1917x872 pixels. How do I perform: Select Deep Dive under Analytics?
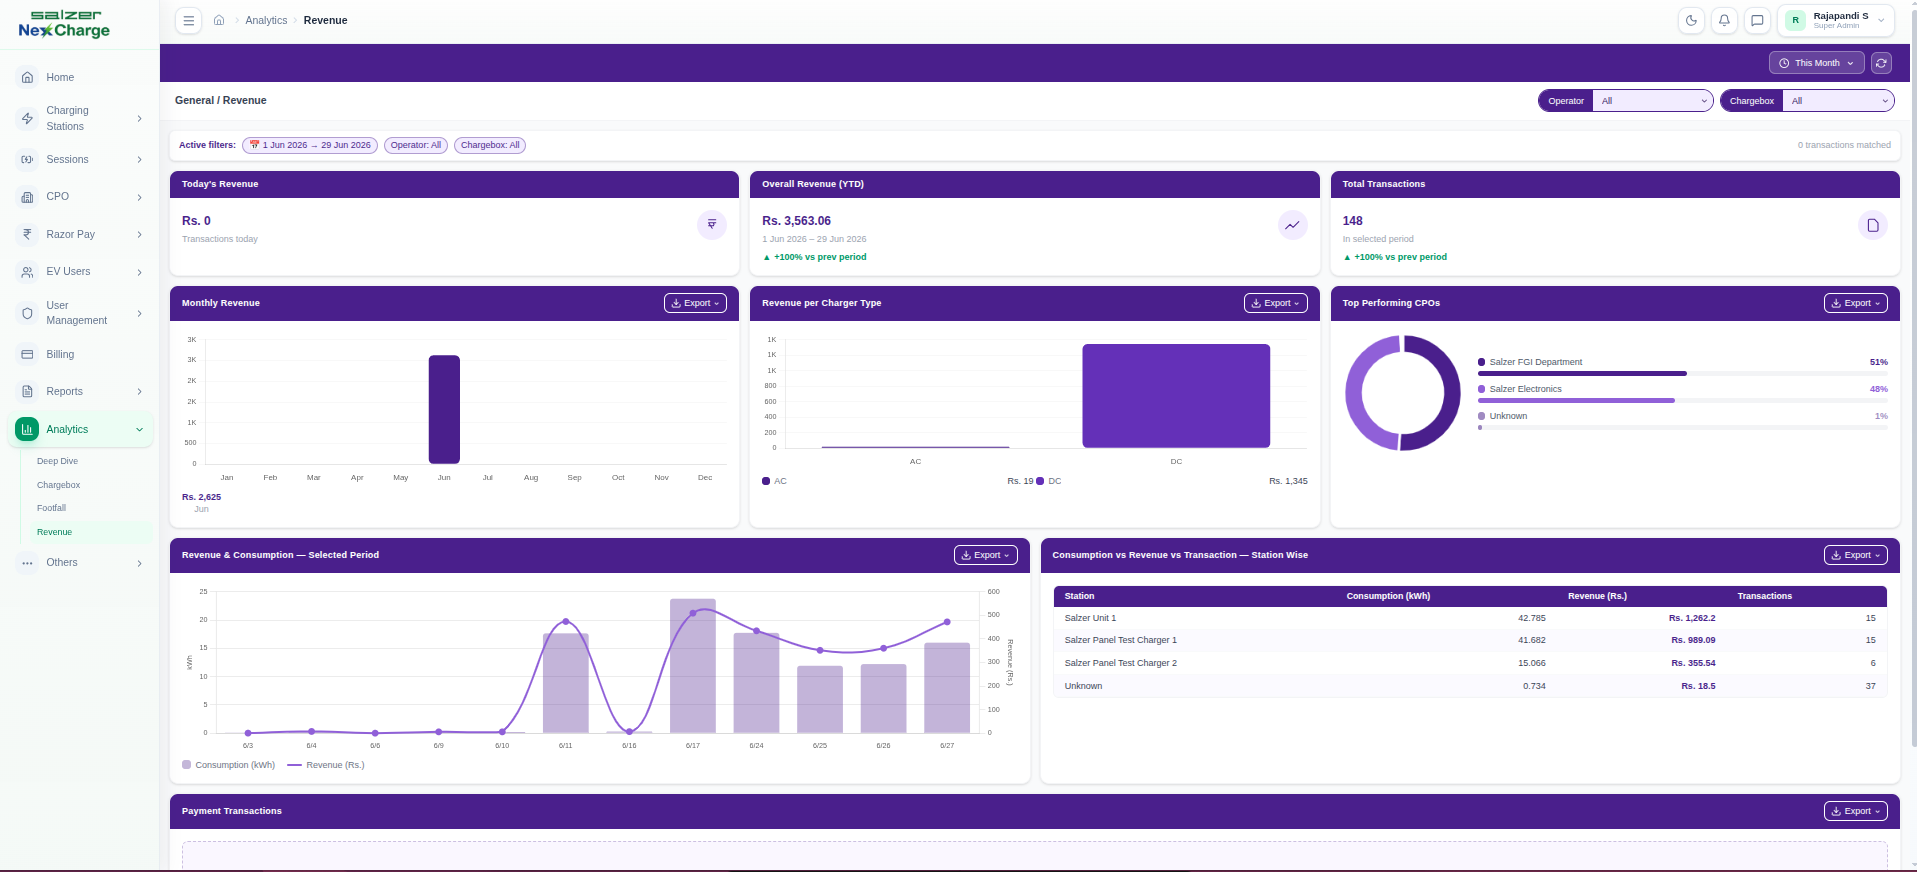[57, 461]
